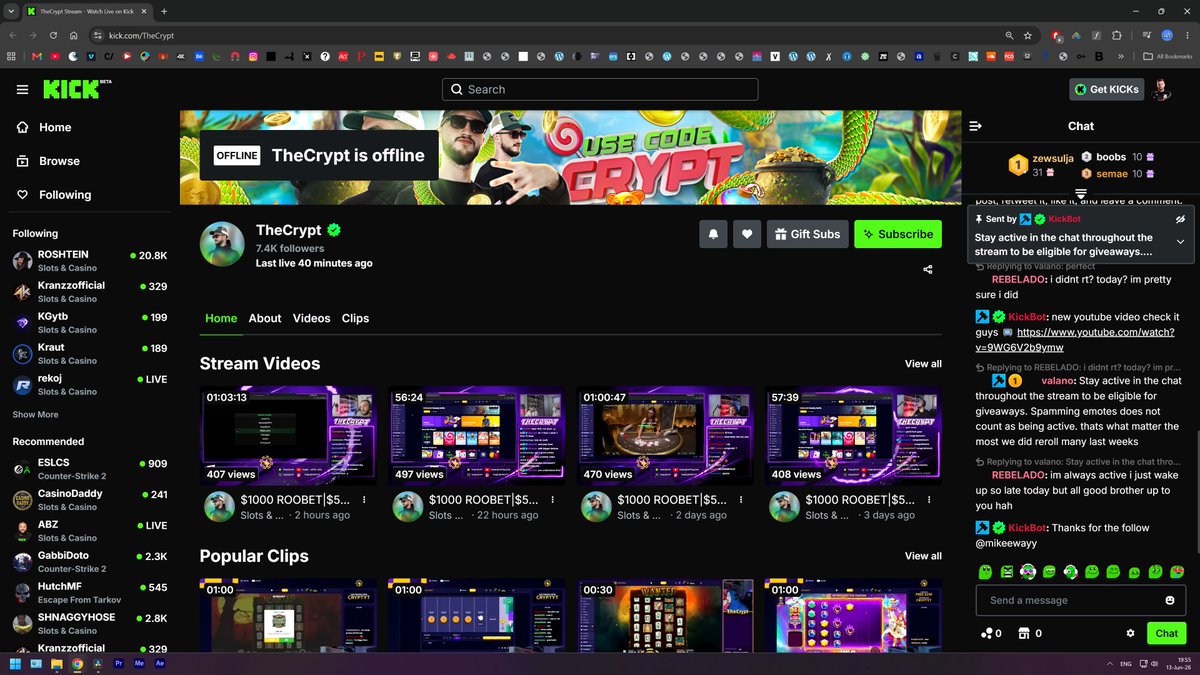Open the shop icon in chat footer

coord(1023,633)
